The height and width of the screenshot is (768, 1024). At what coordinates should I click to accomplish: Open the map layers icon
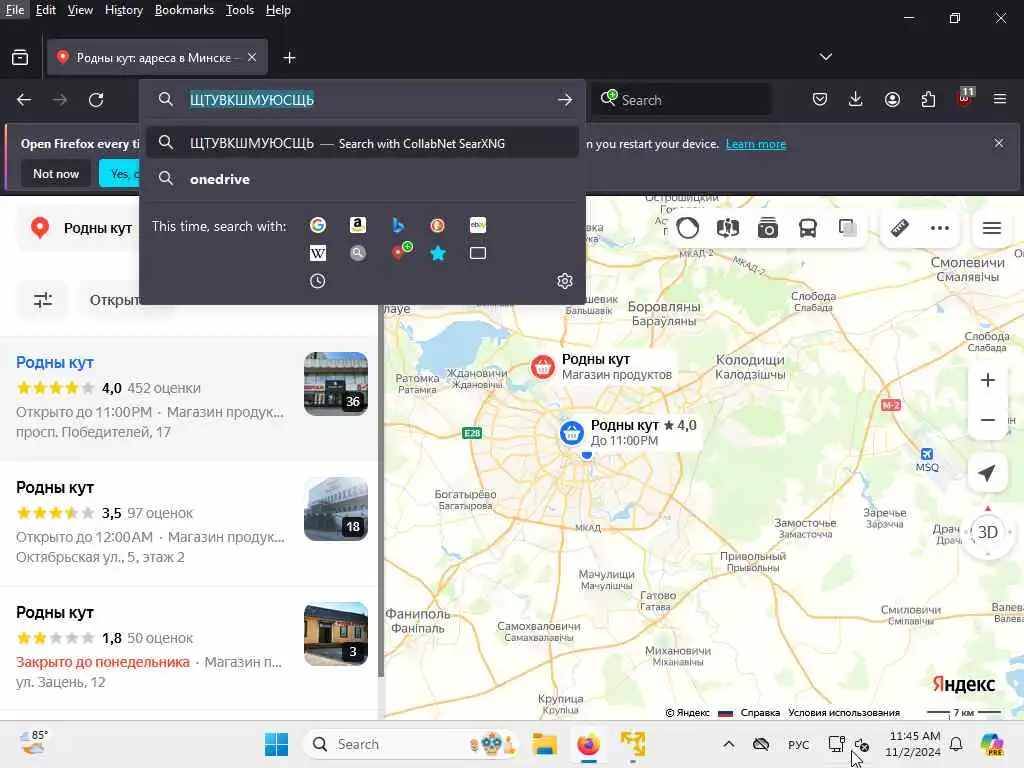[x=848, y=228]
